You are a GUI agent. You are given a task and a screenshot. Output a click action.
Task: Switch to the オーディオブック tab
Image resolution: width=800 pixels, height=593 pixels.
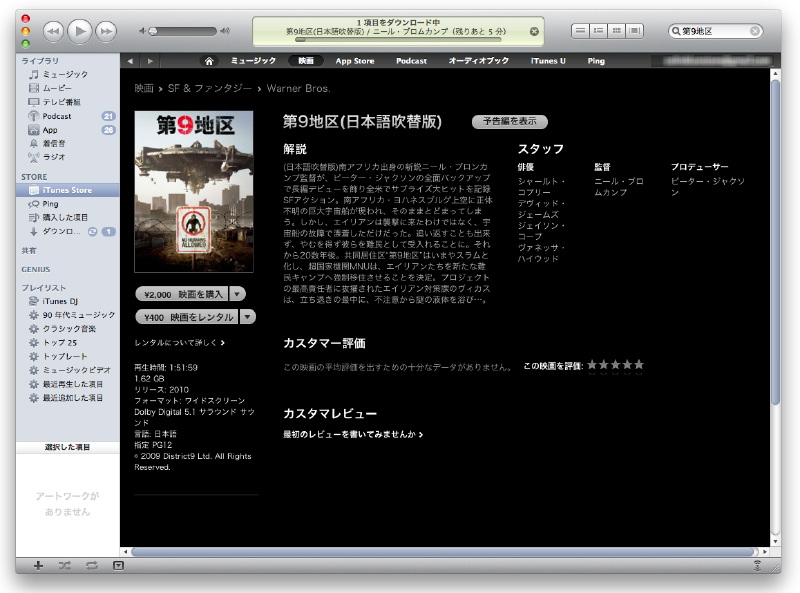pyautogui.click(x=478, y=61)
